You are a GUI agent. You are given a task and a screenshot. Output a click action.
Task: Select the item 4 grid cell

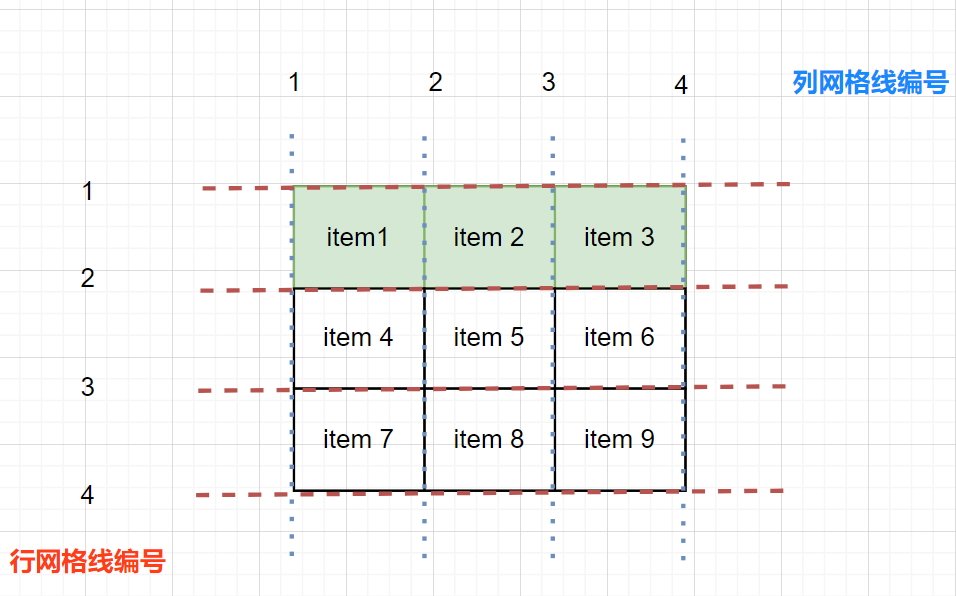click(358, 338)
